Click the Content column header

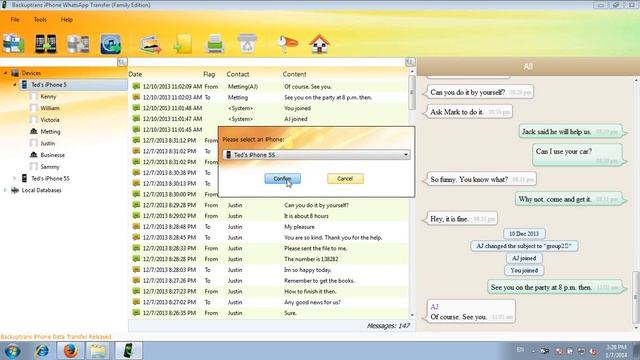pyautogui.click(x=294, y=74)
